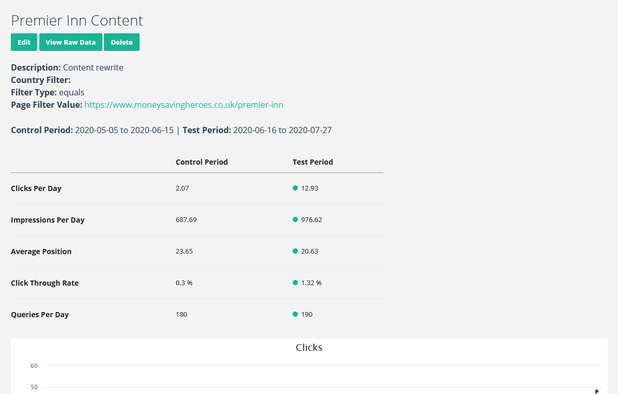The width and height of the screenshot is (618, 394).
Task: Click the control value 180
Action: point(182,314)
